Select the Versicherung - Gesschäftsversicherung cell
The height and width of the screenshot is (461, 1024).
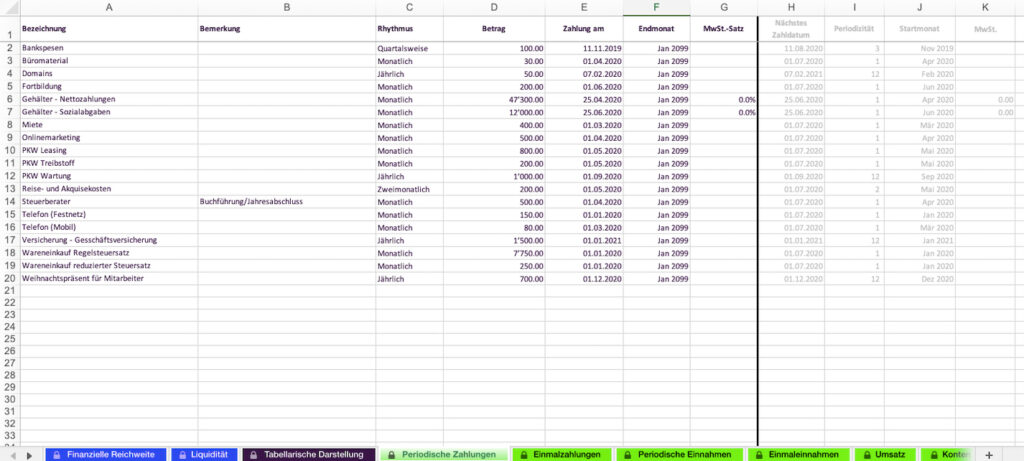tap(108, 240)
